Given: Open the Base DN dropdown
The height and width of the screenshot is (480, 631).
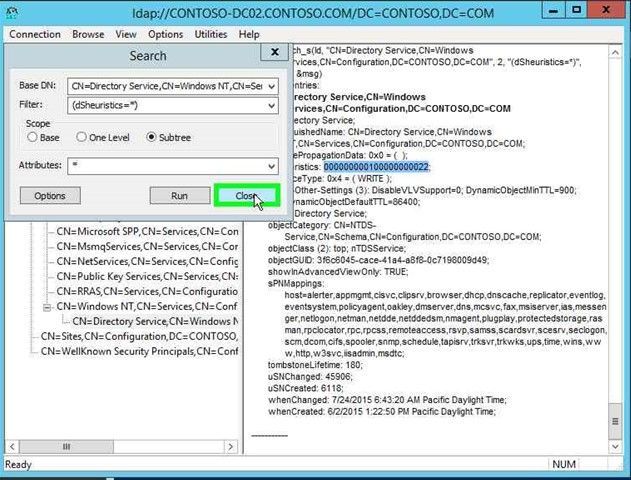Looking at the screenshot, I should (x=272, y=87).
